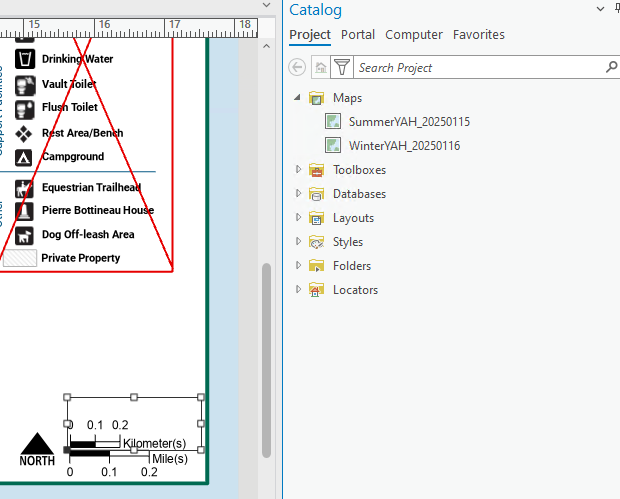The width and height of the screenshot is (620, 499).
Task: Select the Folders label
Action: pyautogui.click(x=352, y=266)
